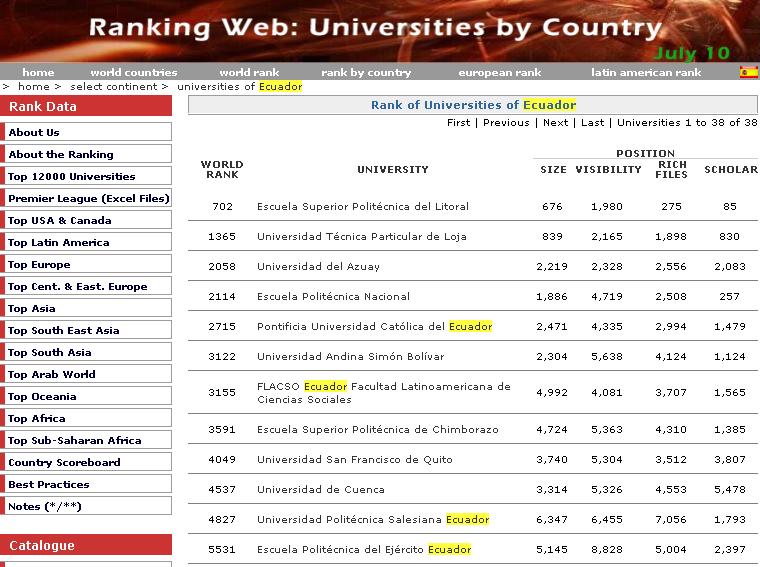This screenshot has width=760, height=567.
Task: Select 'latin american rank' nav item
Action: pyautogui.click(x=645, y=72)
